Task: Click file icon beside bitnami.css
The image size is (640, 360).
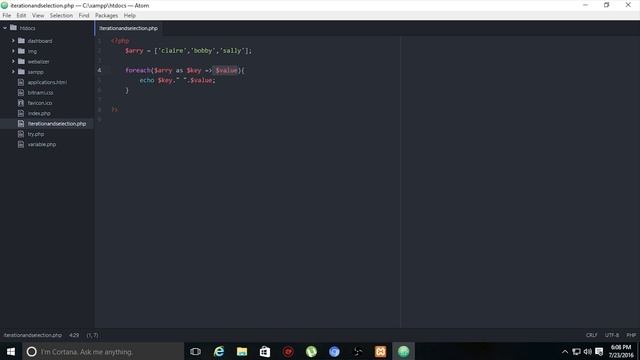Action: [21, 93]
